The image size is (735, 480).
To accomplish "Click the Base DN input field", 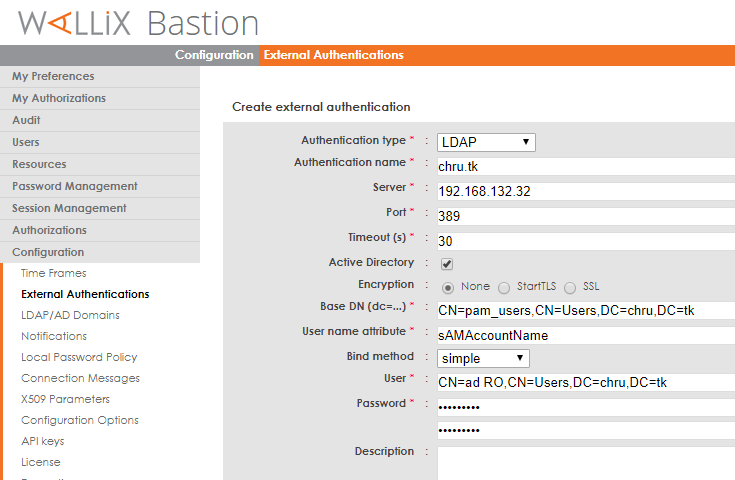I will click(x=585, y=310).
